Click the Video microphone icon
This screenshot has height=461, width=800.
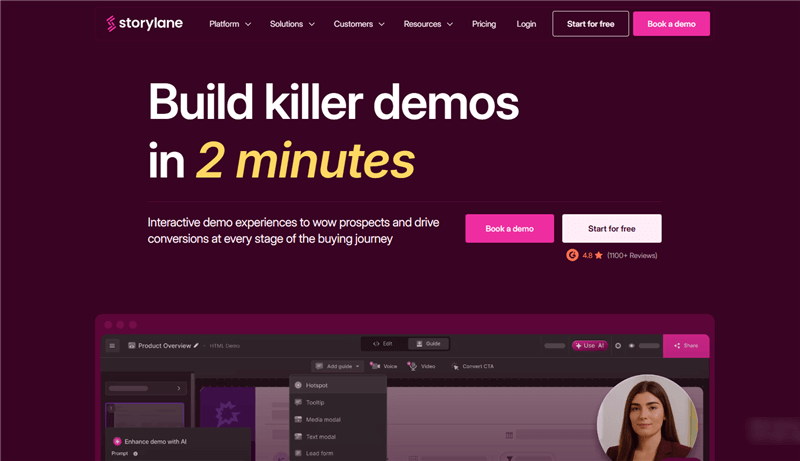pyautogui.click(x=412, y=366)
